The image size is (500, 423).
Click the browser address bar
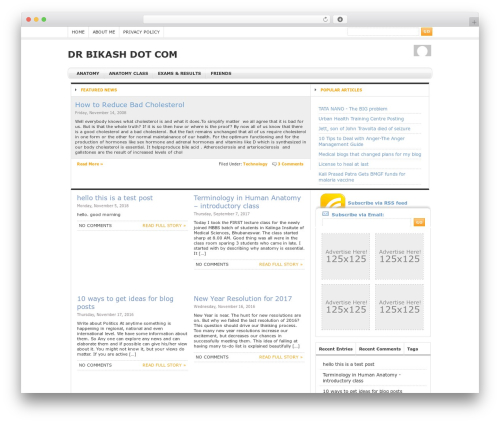pos(237,19)
